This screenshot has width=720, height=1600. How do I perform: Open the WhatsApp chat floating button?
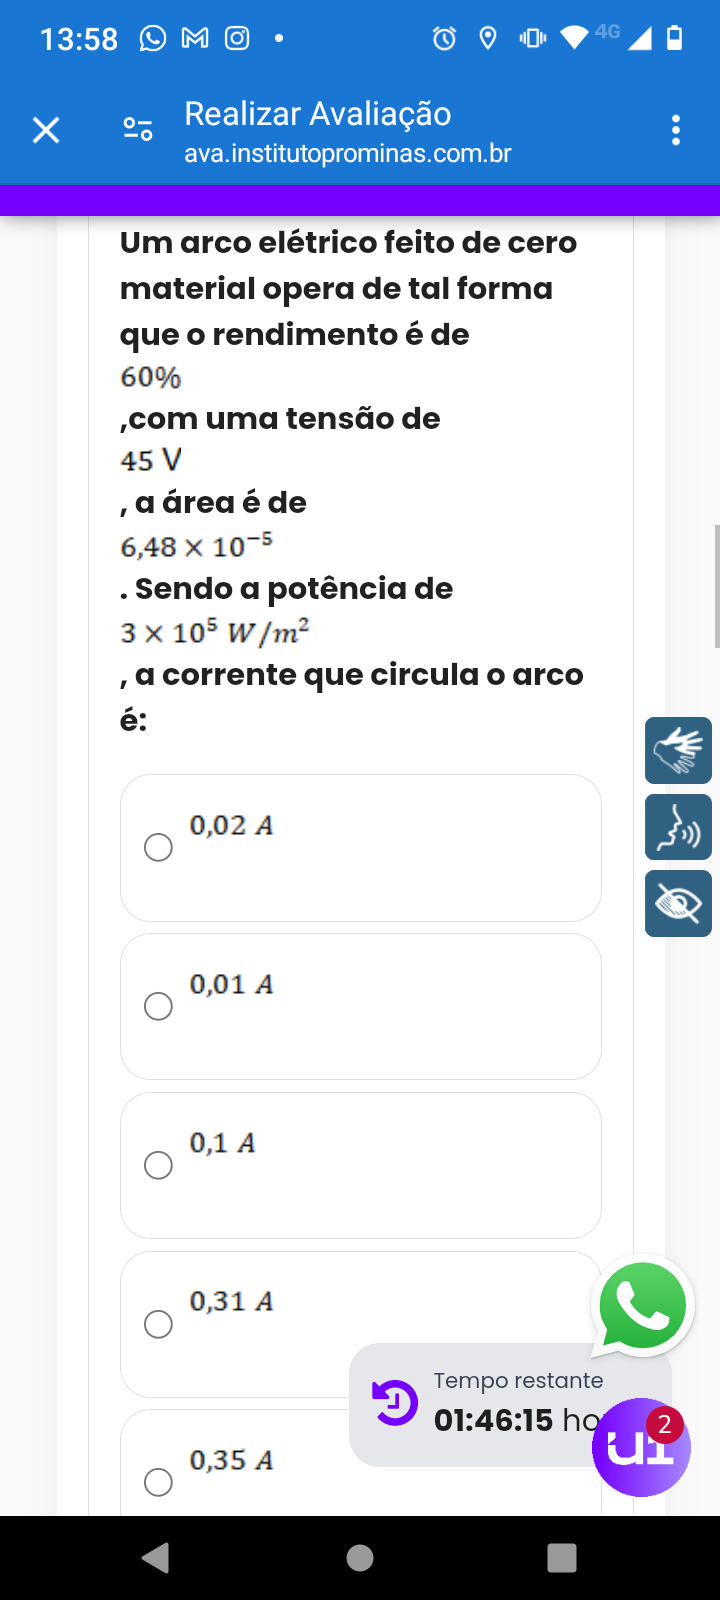pos(642,1304)
